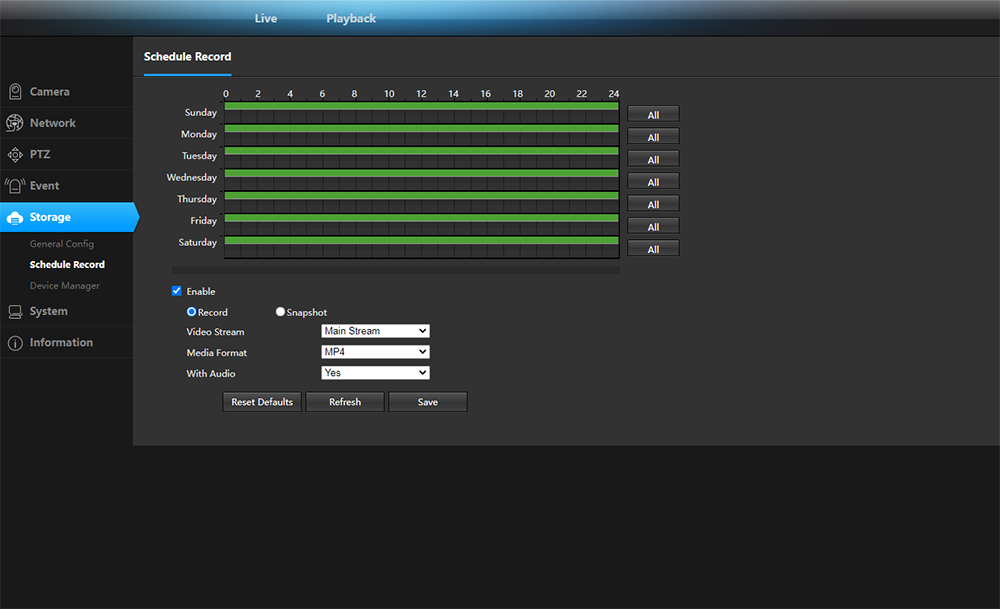Screen dimensions: 1000x609
Task: Click the Event alarm icon
Action: coord(15,186)
